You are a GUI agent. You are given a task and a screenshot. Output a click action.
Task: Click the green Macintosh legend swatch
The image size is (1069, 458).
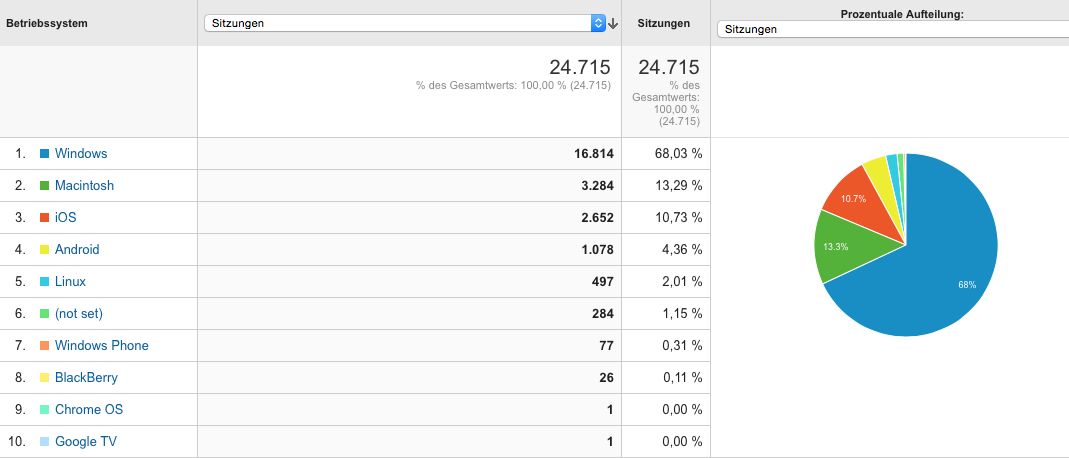pos(44,186)
